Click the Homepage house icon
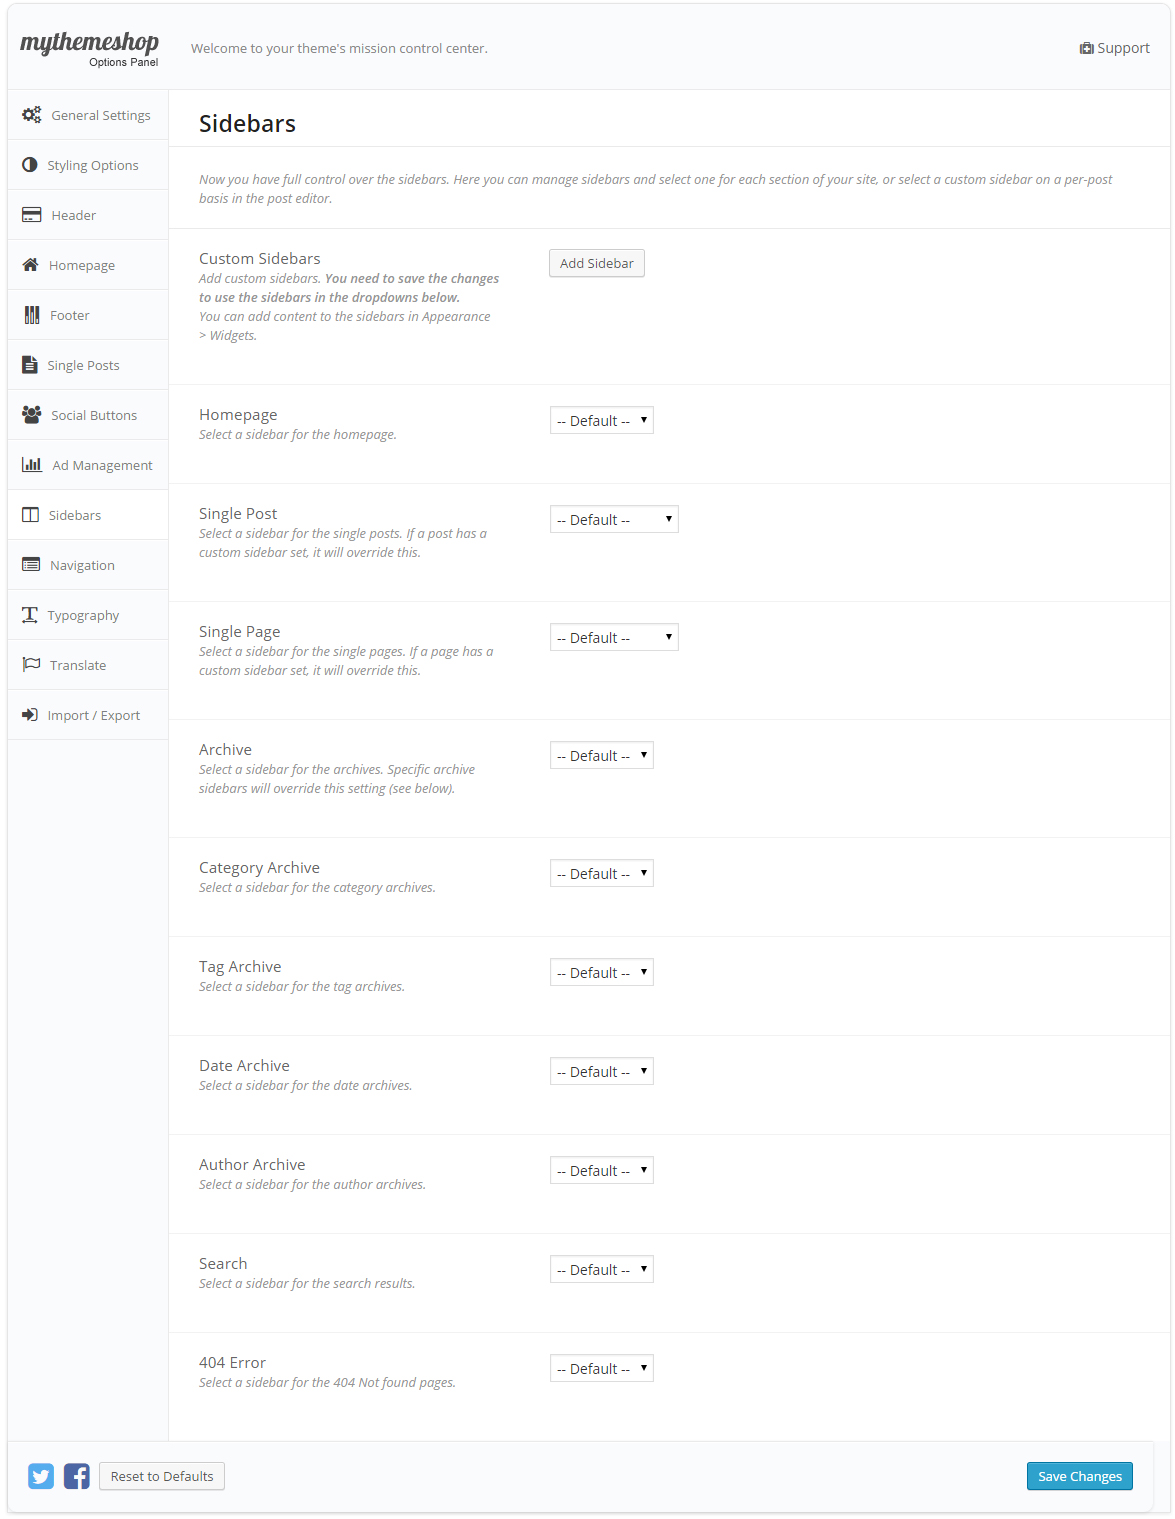This screenshot has height=1519, width=1175. point(31,265)
